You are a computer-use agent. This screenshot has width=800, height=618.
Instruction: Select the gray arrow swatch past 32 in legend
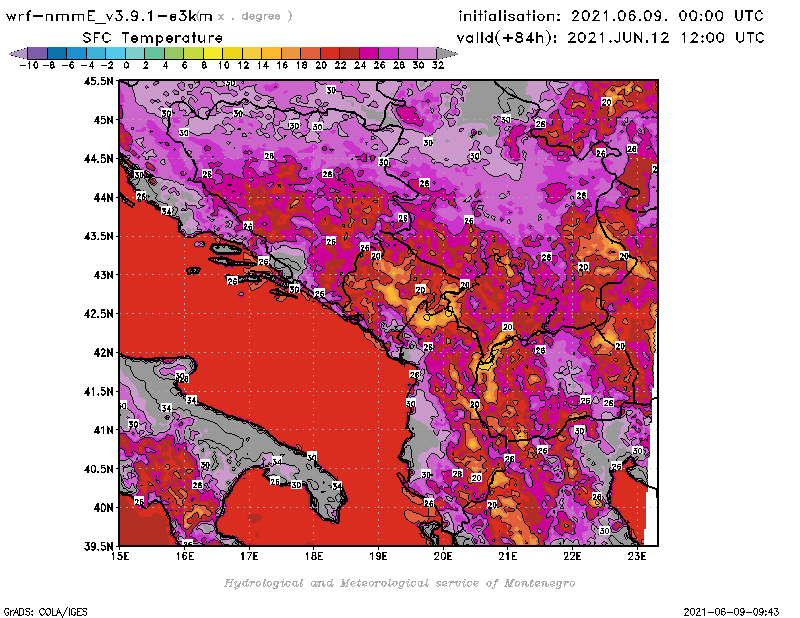(x=447, y=53)
